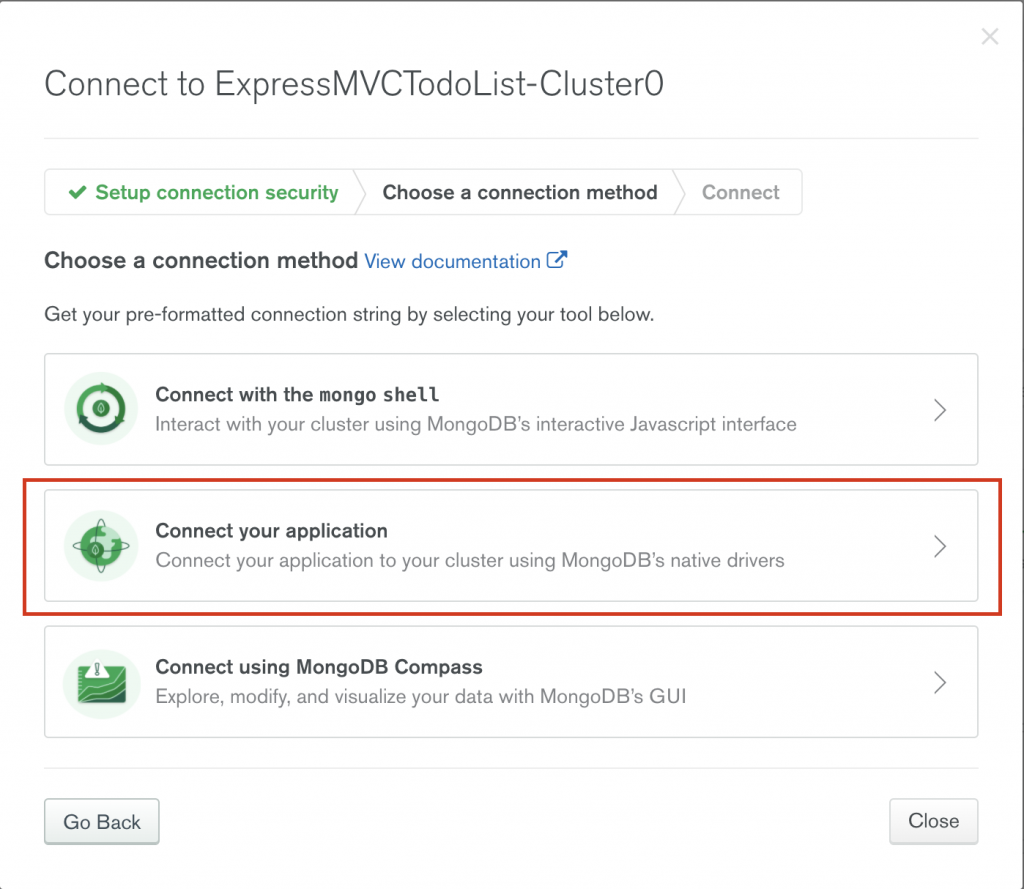
Task: Click the green checkmark on security step
Action: coord(77,193)
